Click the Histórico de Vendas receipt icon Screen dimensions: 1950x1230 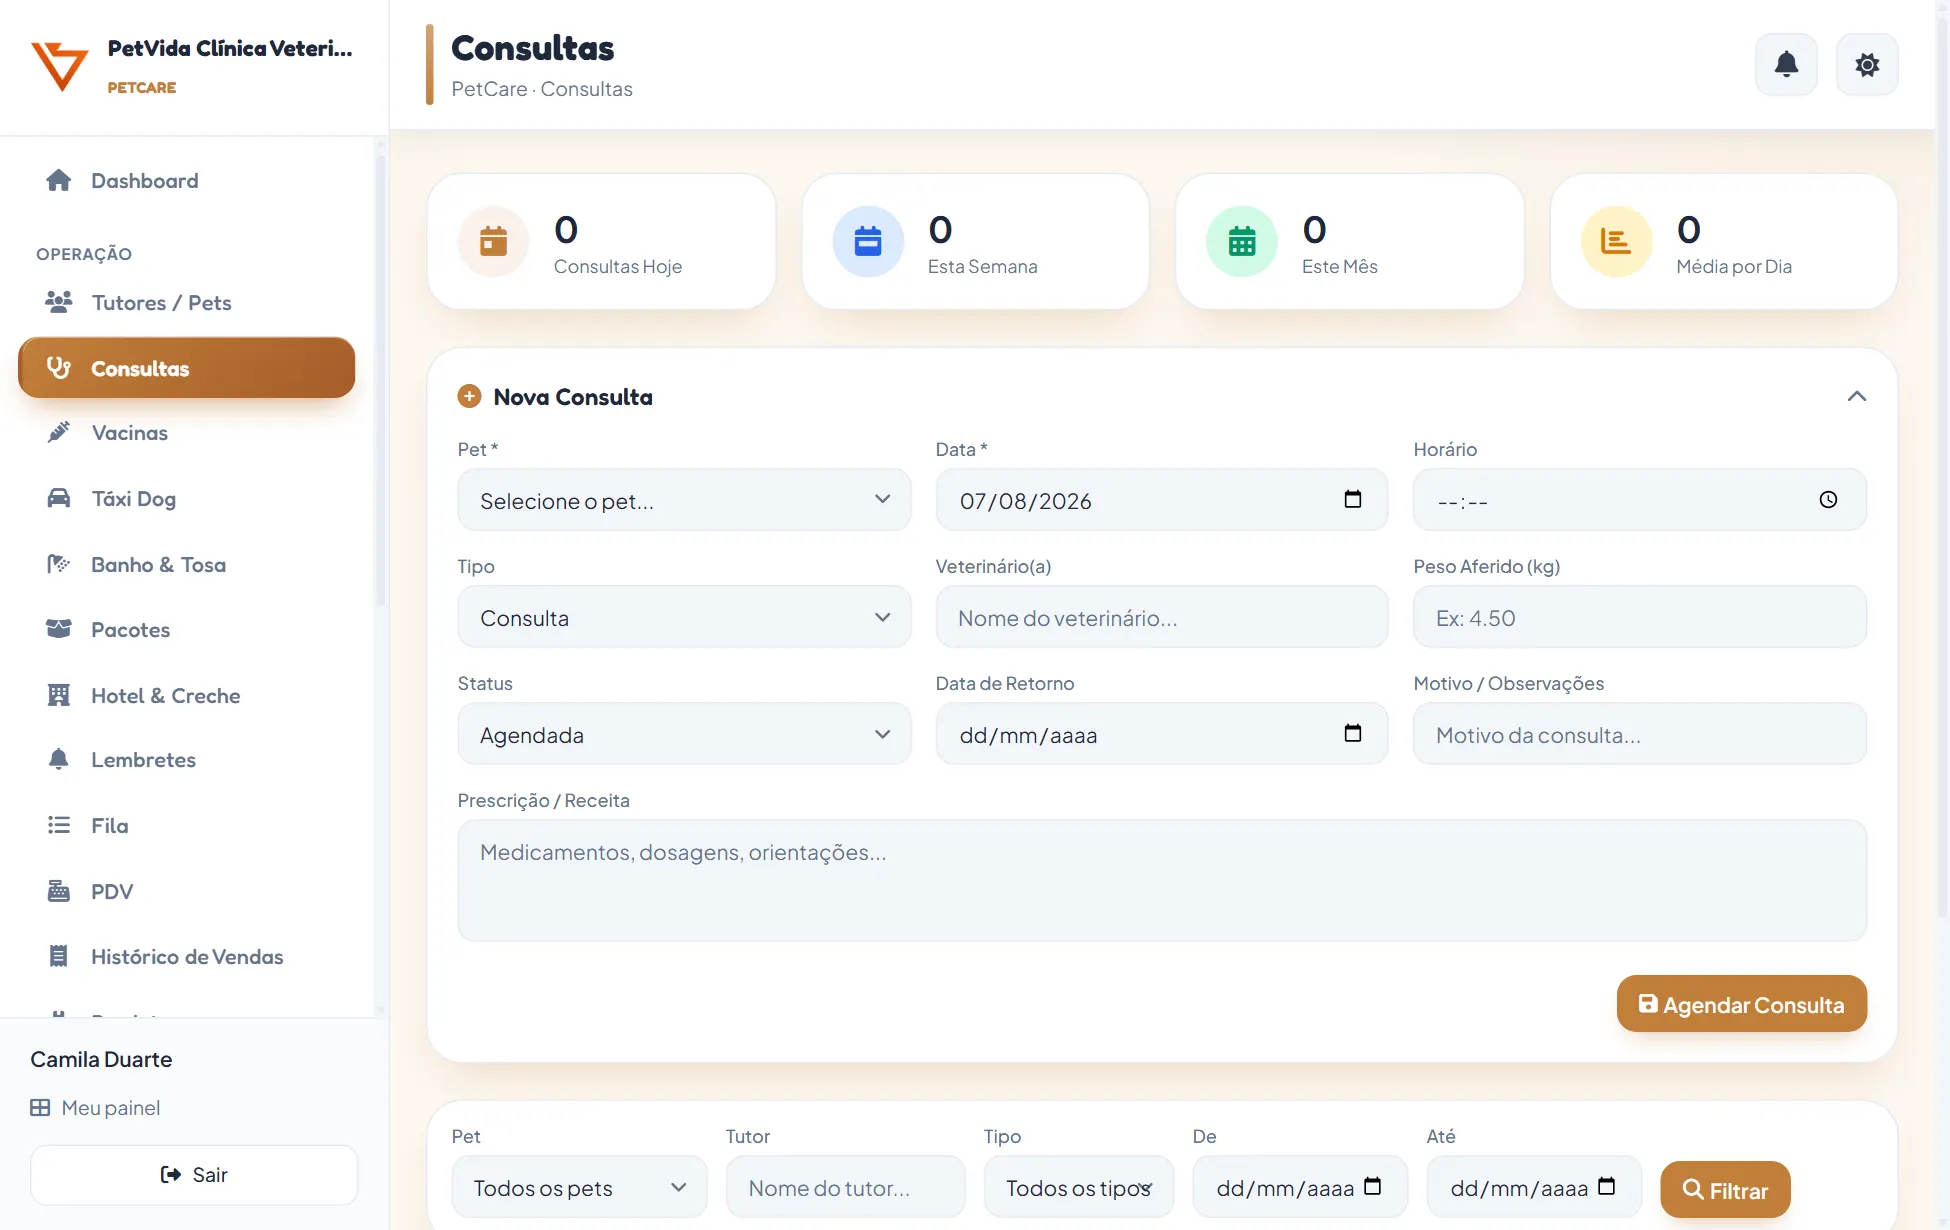point(59,956)
